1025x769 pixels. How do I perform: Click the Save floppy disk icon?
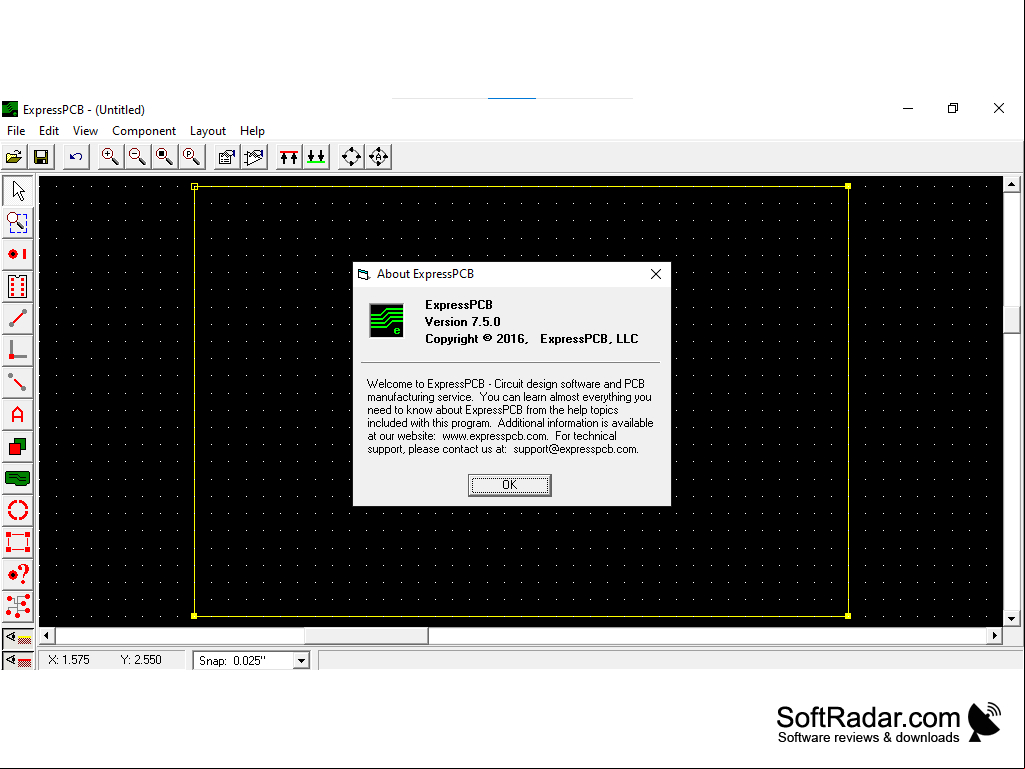pyautogui.click(x=41, y=157)
